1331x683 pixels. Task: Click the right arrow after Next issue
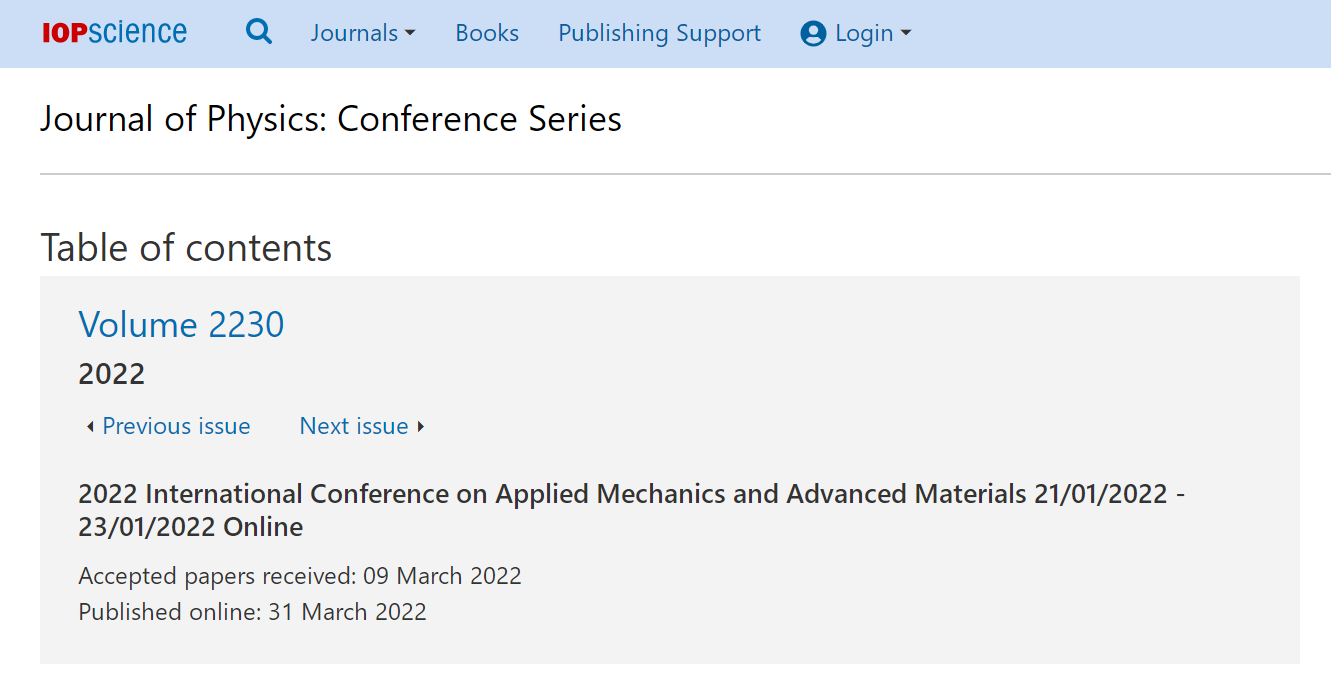click(421, 427)
